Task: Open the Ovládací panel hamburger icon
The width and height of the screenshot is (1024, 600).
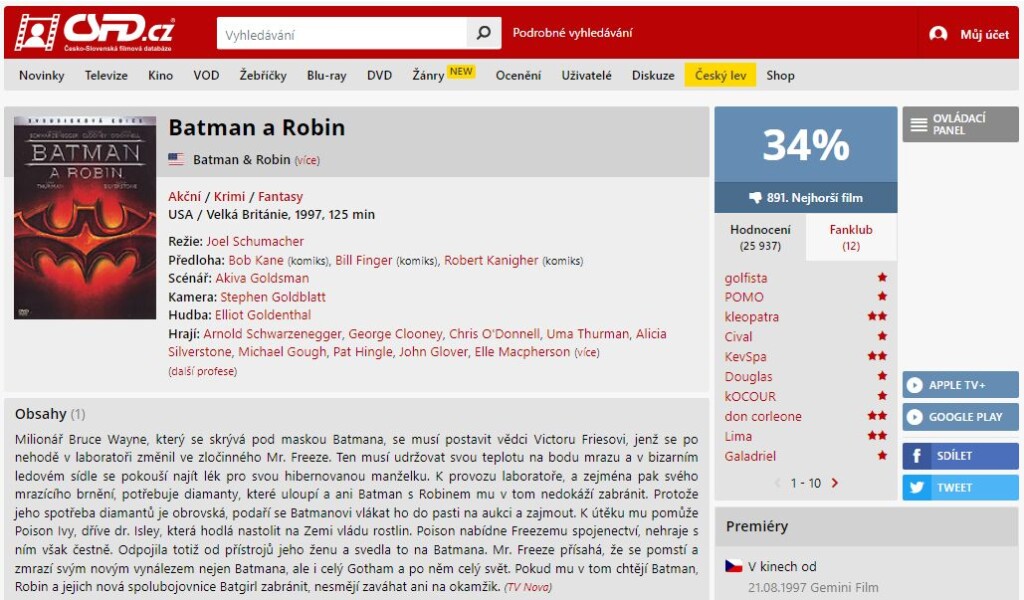Action: pos(919,124)
